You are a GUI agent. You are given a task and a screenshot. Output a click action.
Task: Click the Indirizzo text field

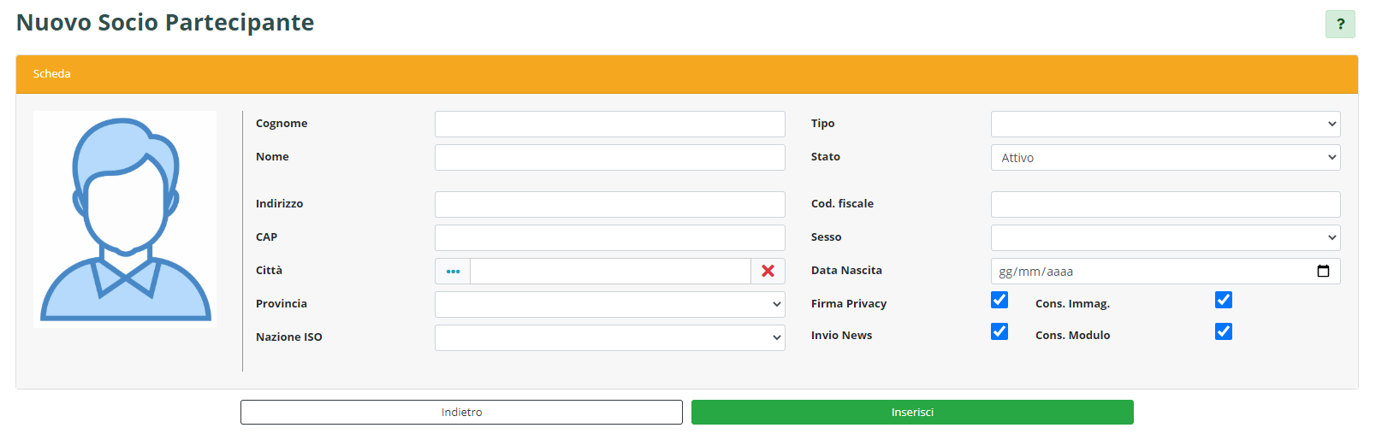click(x=609, y=204)
